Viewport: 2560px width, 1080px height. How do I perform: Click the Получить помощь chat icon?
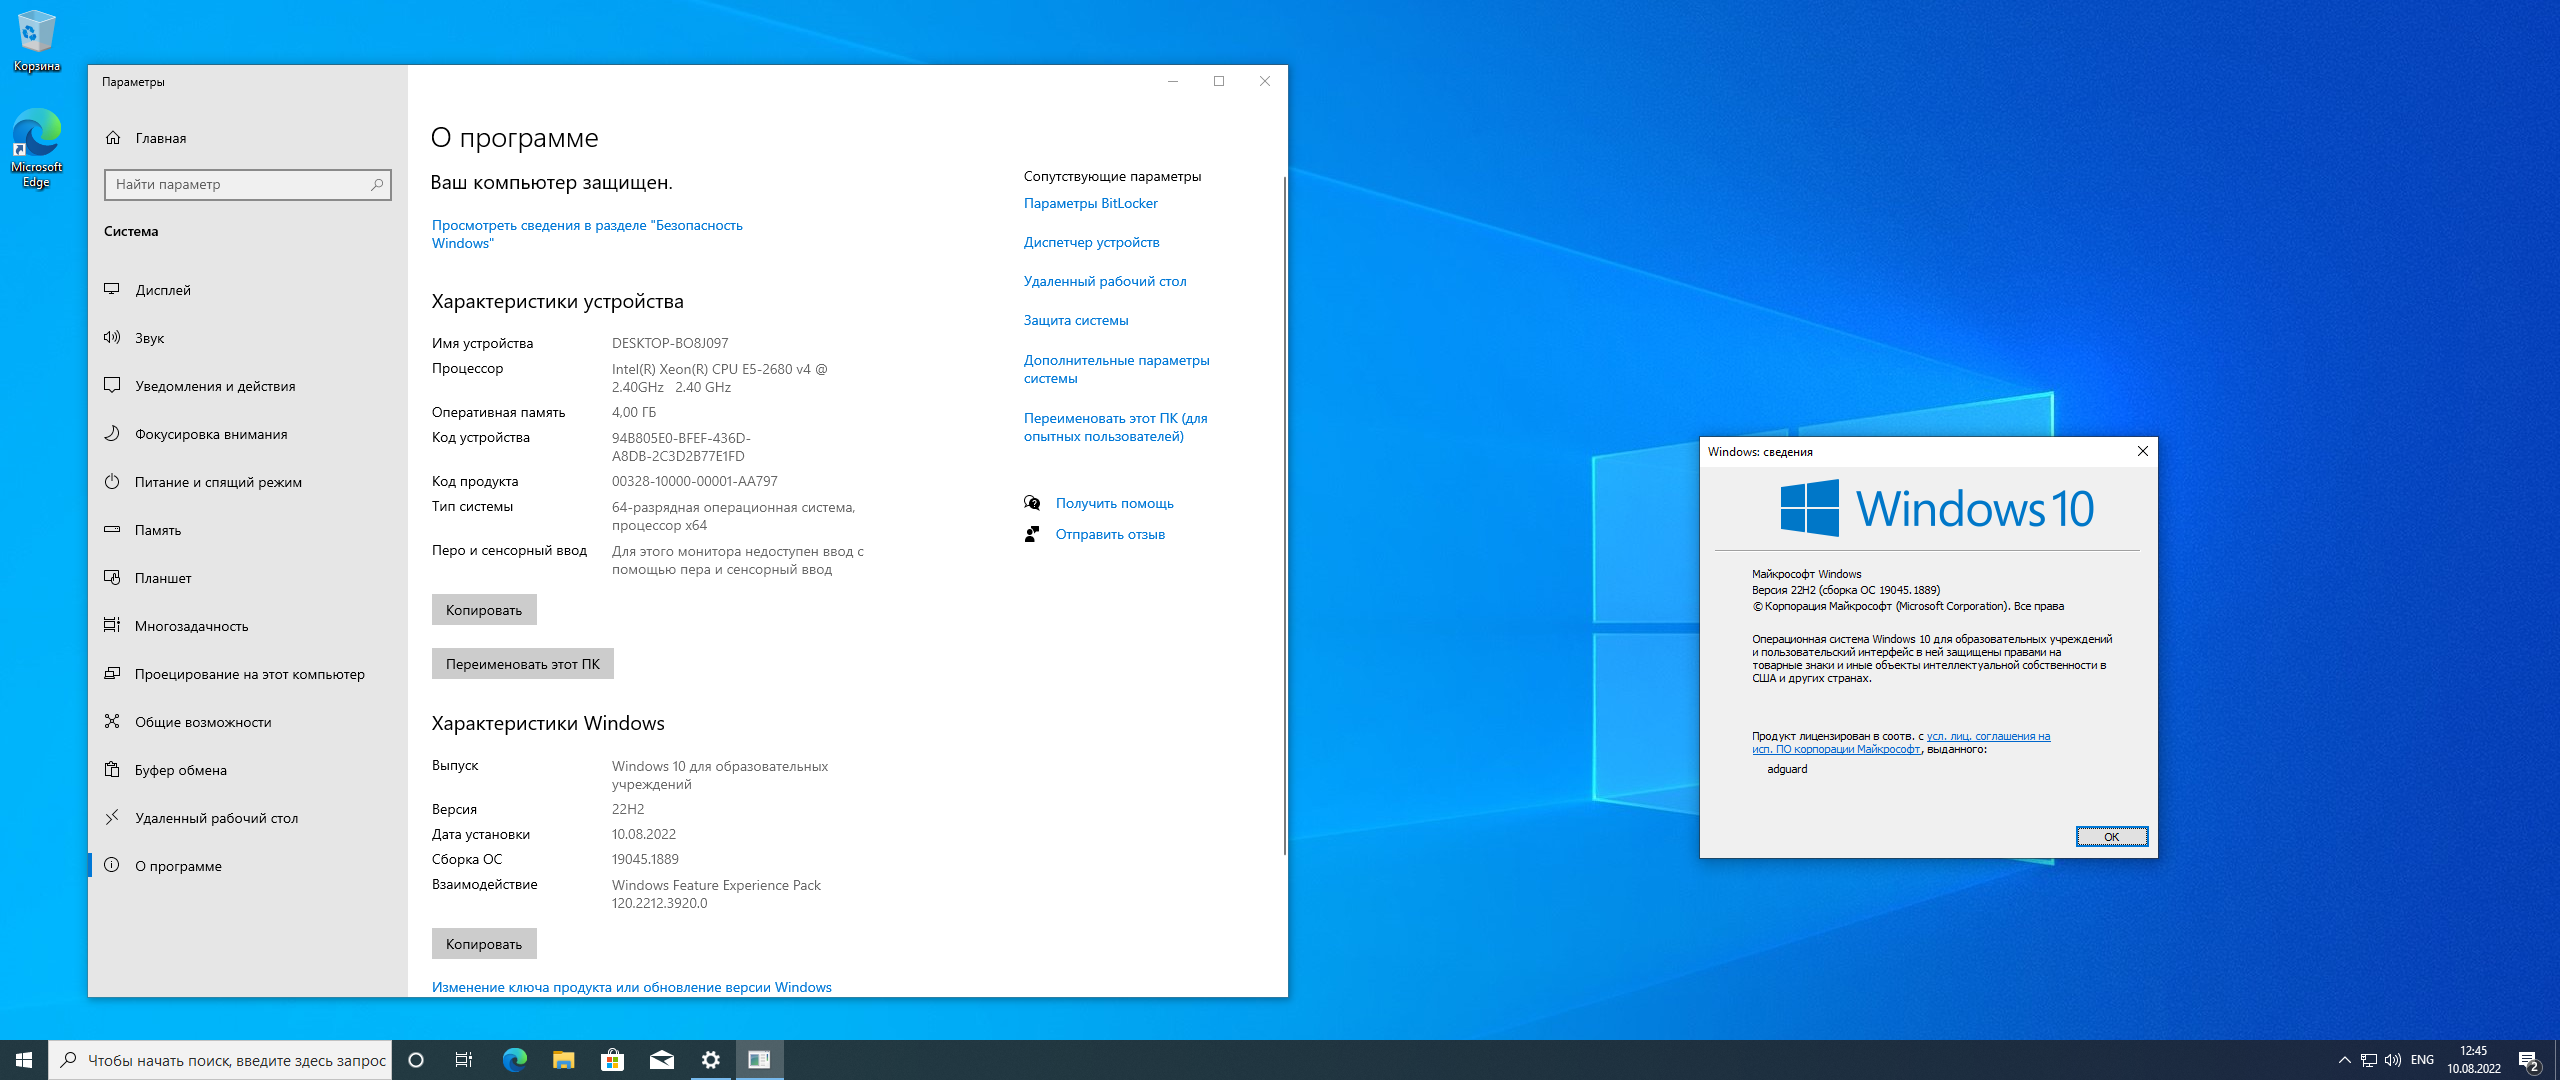(1032, 503)
